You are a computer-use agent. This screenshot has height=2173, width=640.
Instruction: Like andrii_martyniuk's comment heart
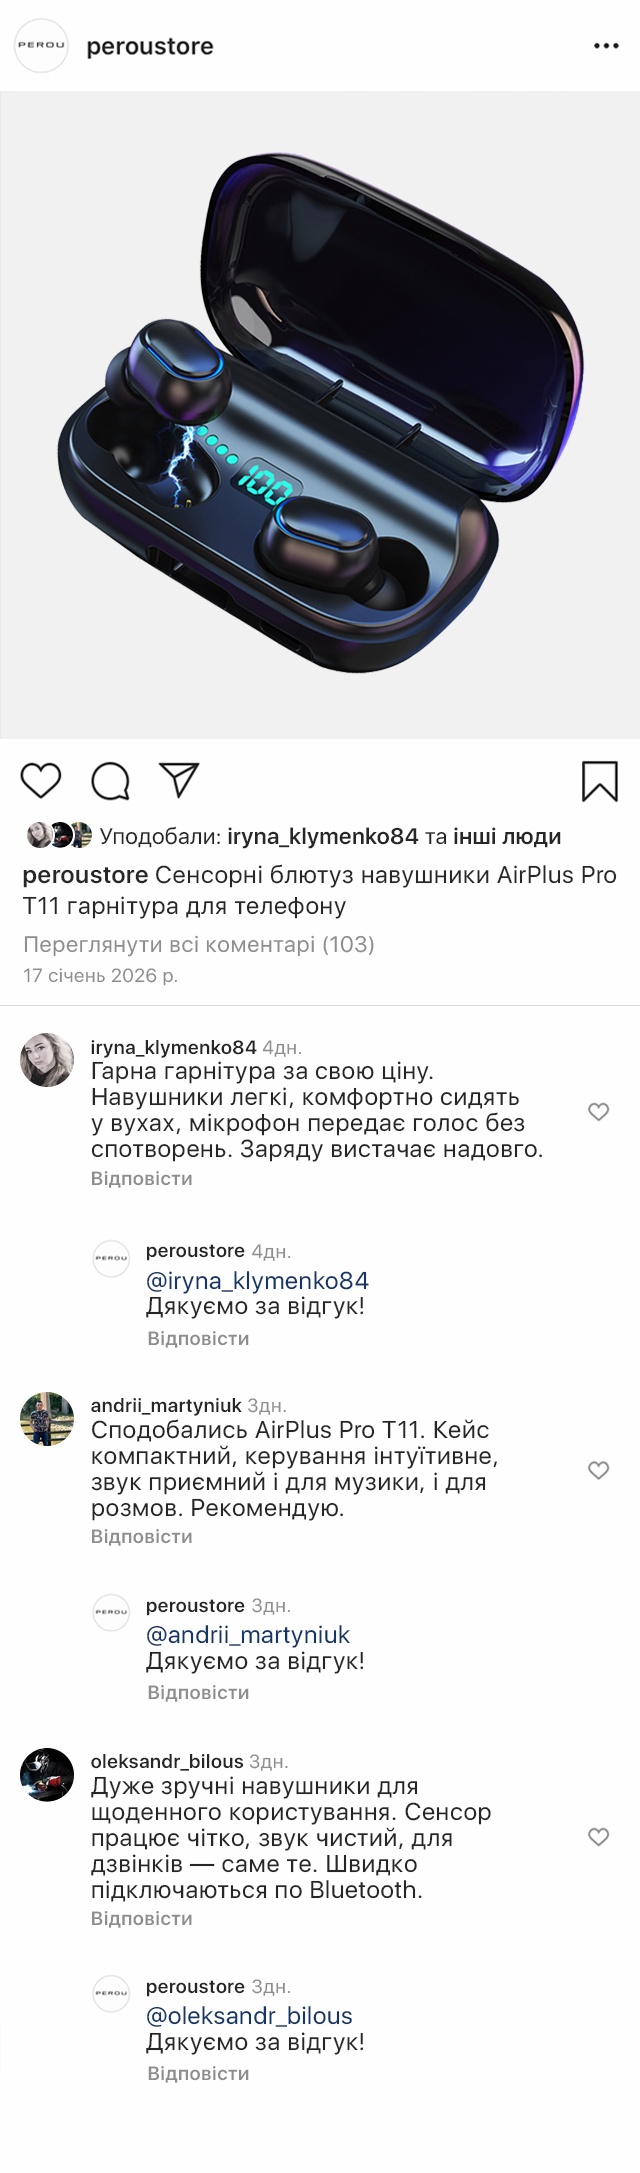598,1470
